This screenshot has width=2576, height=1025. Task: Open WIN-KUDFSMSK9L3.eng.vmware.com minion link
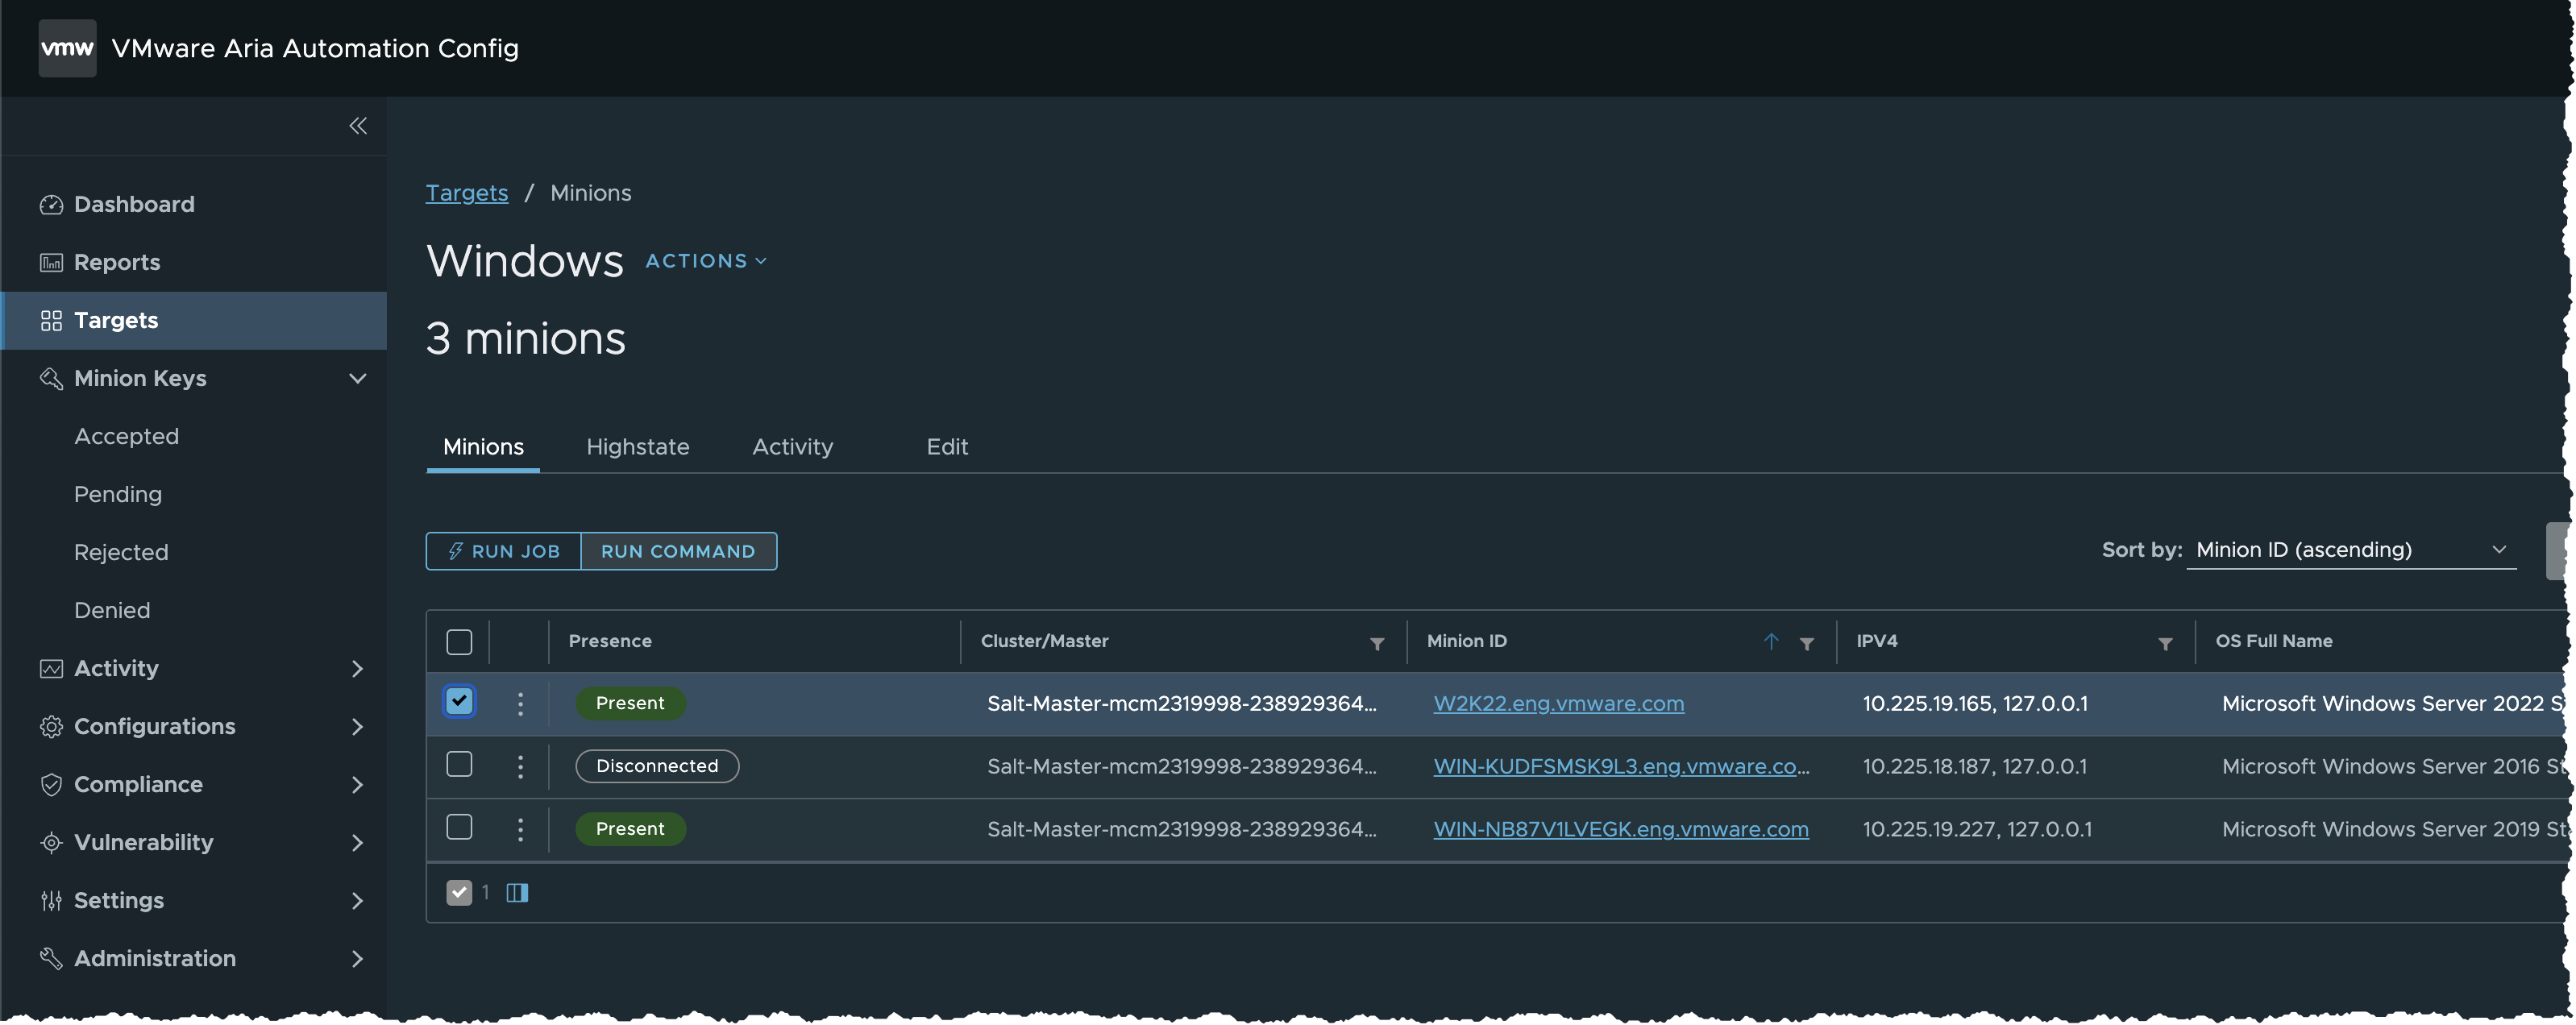1621,766
